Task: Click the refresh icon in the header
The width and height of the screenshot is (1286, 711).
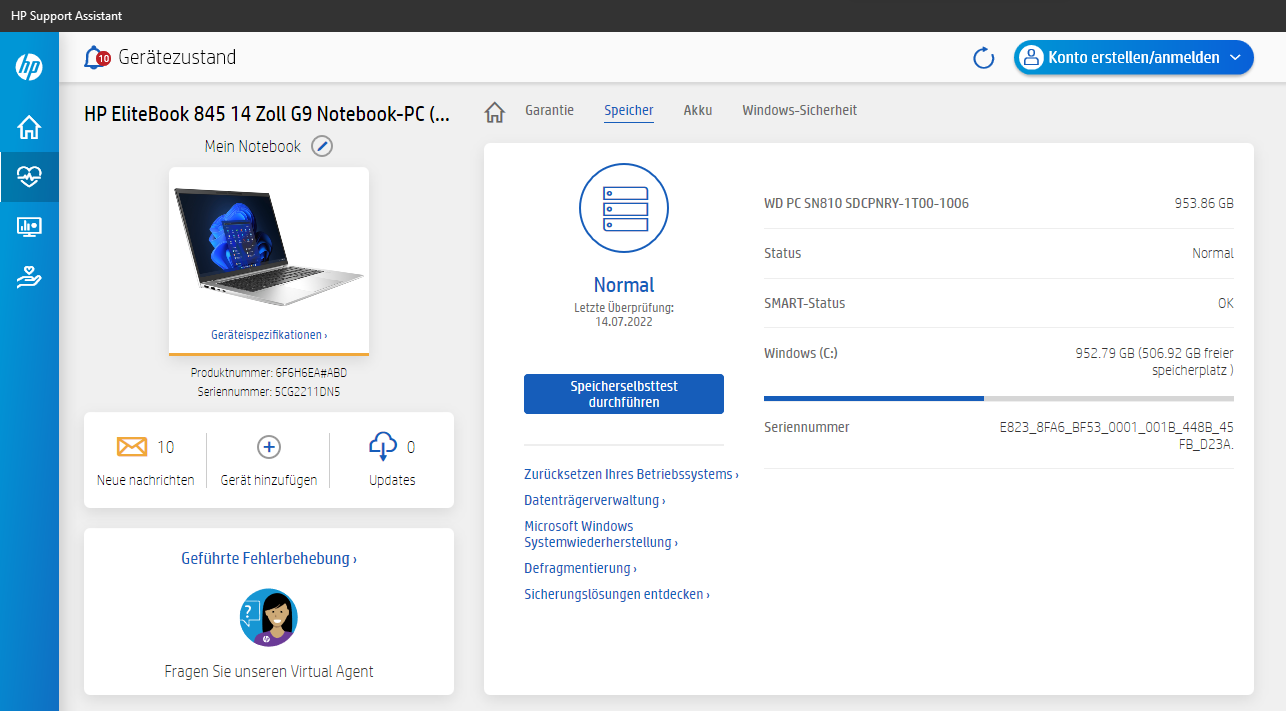Action: 984,58
